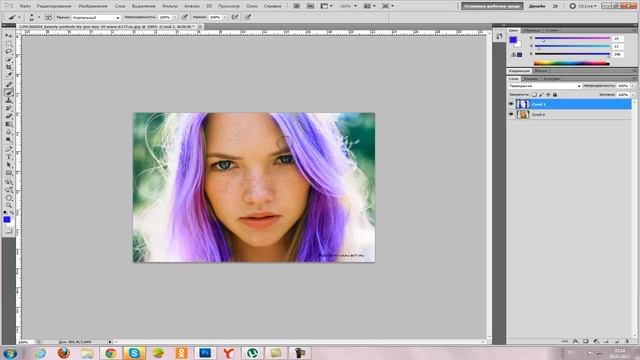Select the Основная рабочая среда workspace
Image resolution: width=640 pixels, height=360 pixels.
point(492,6)
